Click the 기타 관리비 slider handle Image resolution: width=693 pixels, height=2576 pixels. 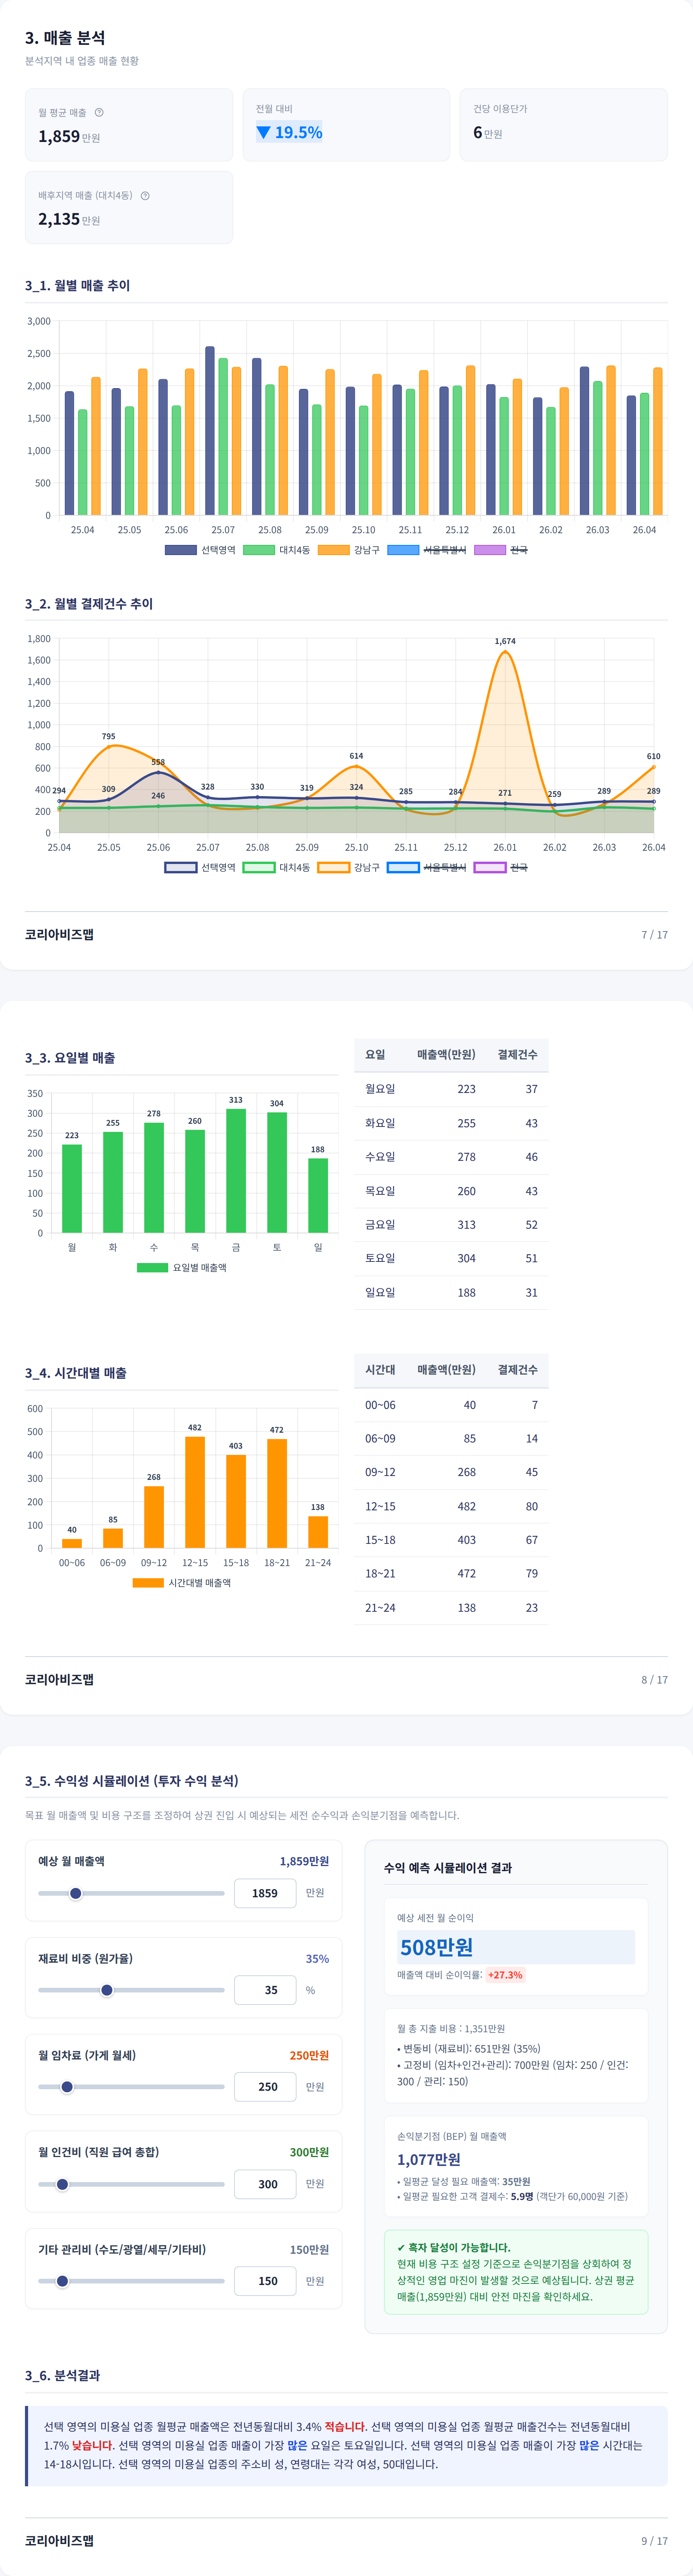coord(62,2281)
